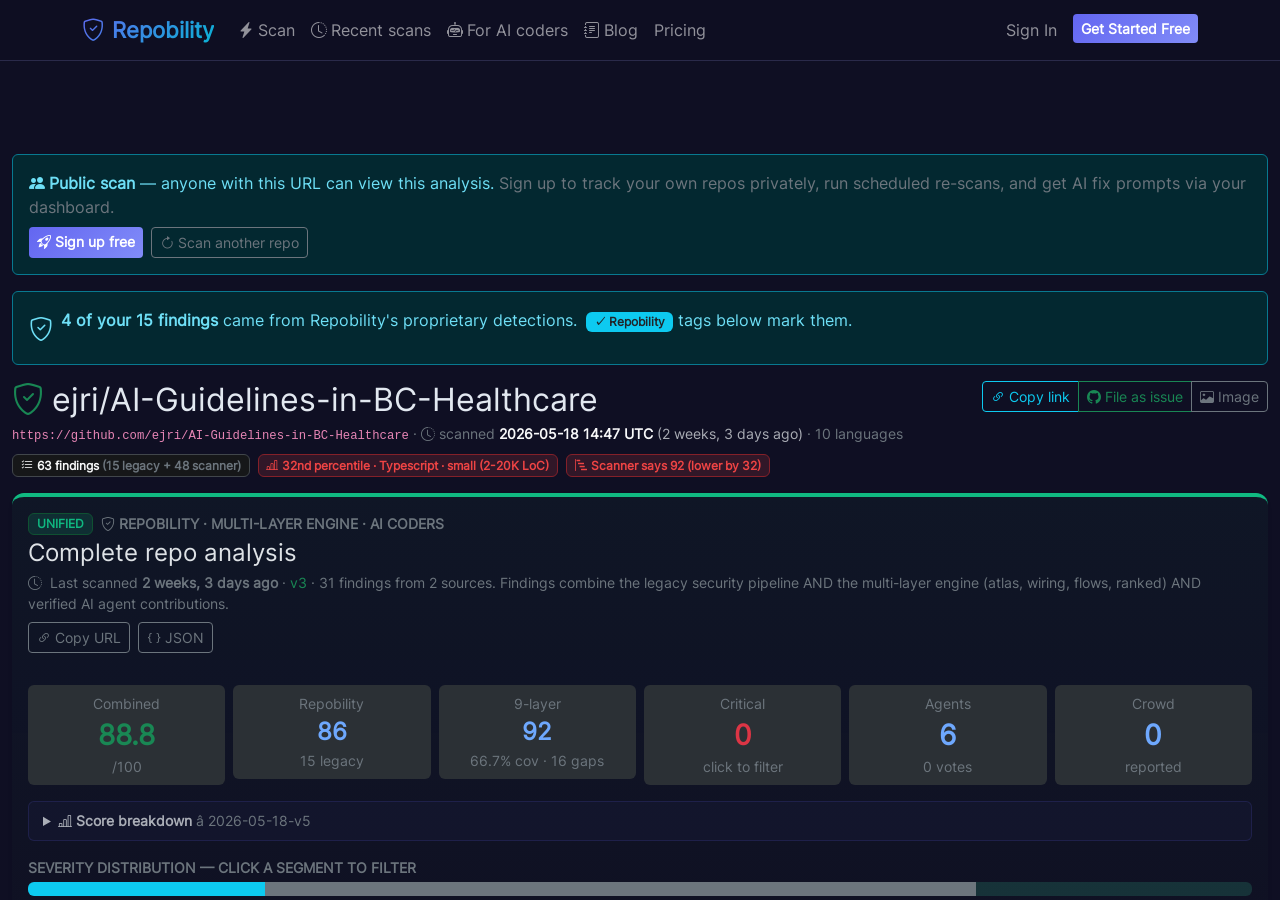Filter by Critical findings card
Viewport: 1280px width, 900px height.
pyautogui.click(x=743, y=735)
